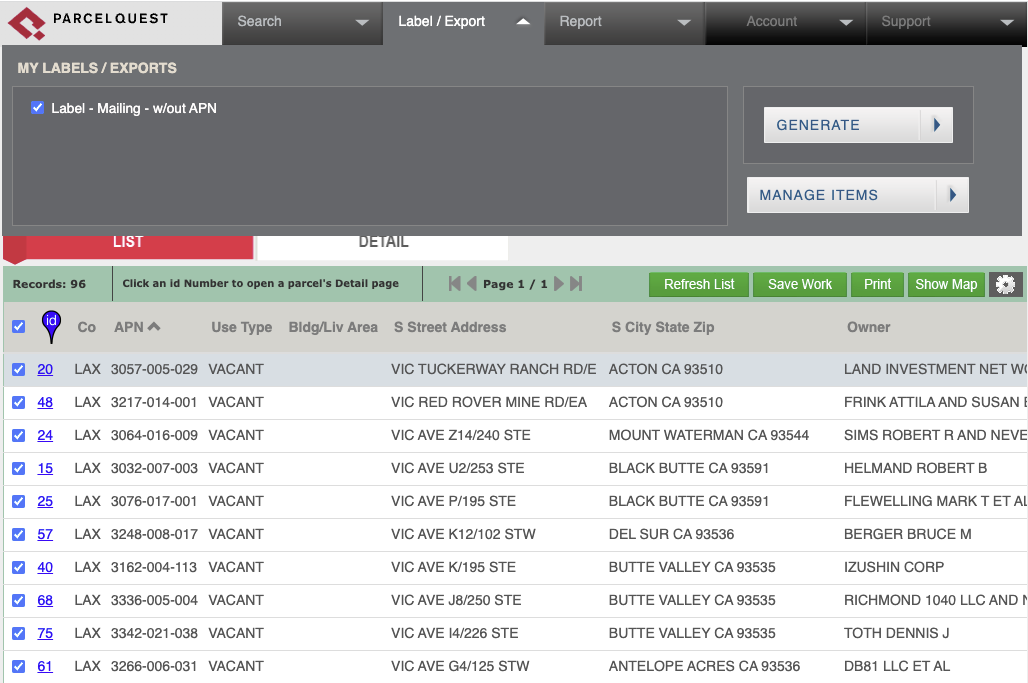Go to first page of results
1028x683 pixels.
tap(455, 284)
